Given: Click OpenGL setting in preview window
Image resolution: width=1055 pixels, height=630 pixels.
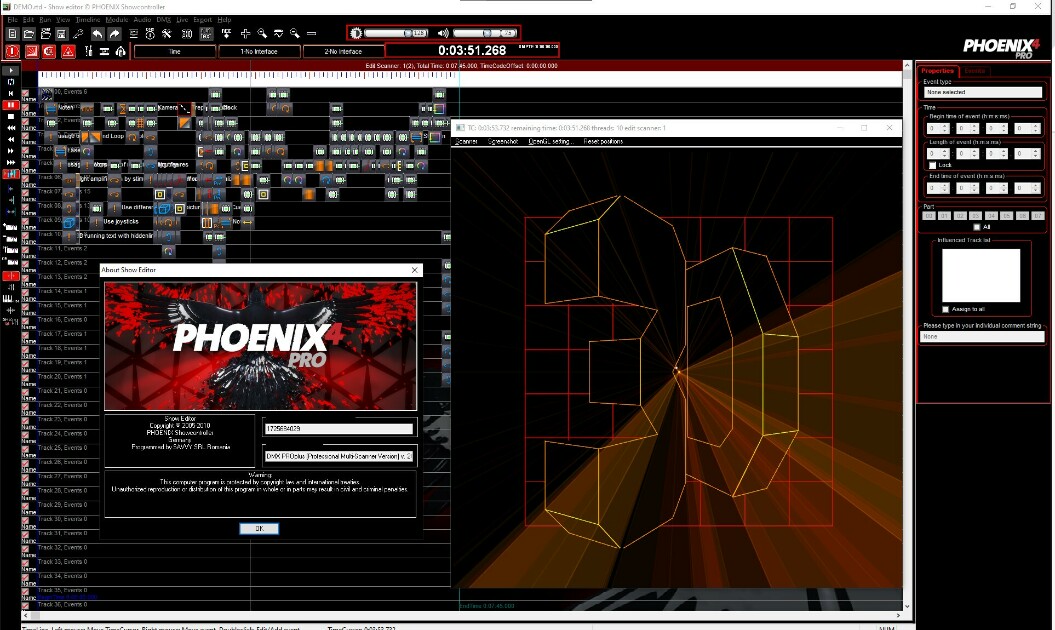Looking at the screenshot, I should click(550, 141).
